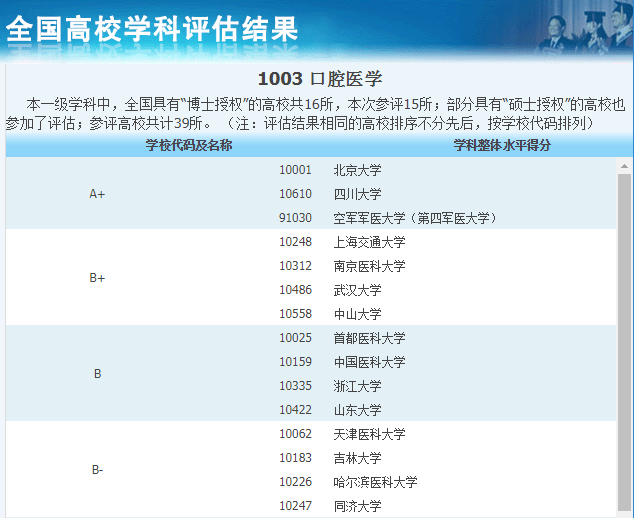Click 中国医科大学 in the list
This screenshot has height=518, width=637.
pyautogui.click(x=369, y=362)
